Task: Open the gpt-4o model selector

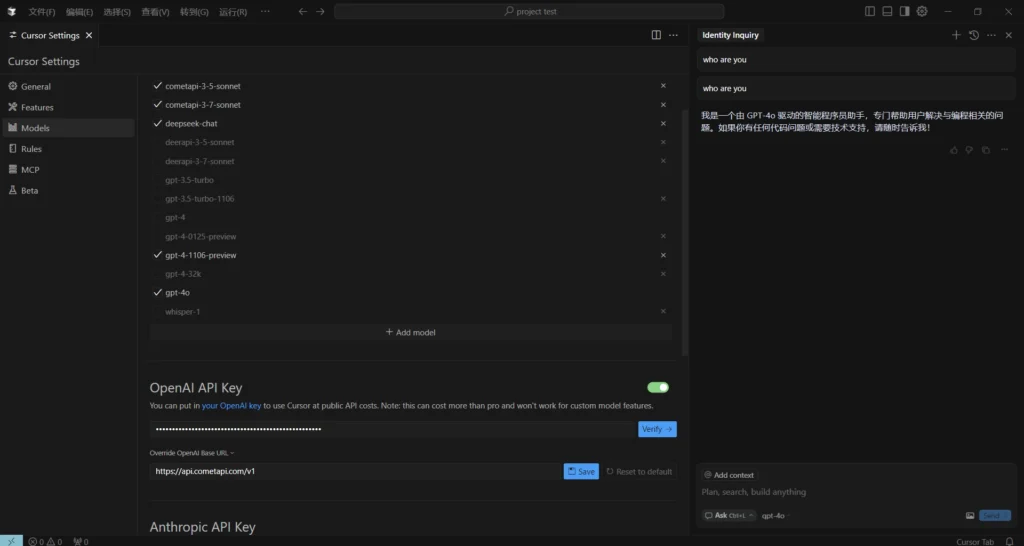Action: (773, 516)
